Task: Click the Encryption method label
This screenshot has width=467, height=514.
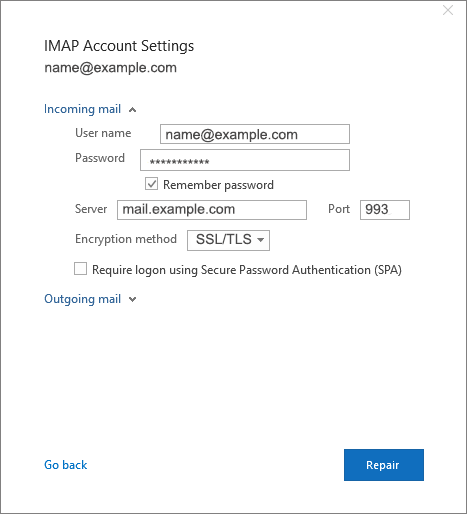Action: coord(126,239)
